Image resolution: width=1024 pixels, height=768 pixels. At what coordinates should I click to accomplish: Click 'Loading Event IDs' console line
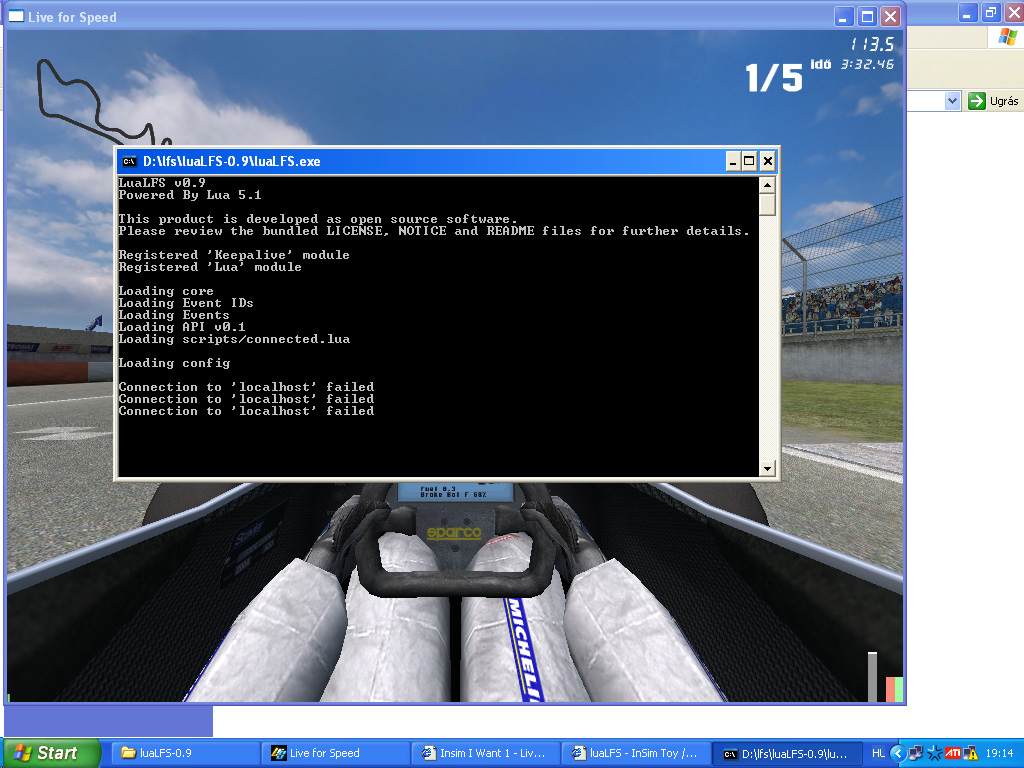tap(186, 303)
